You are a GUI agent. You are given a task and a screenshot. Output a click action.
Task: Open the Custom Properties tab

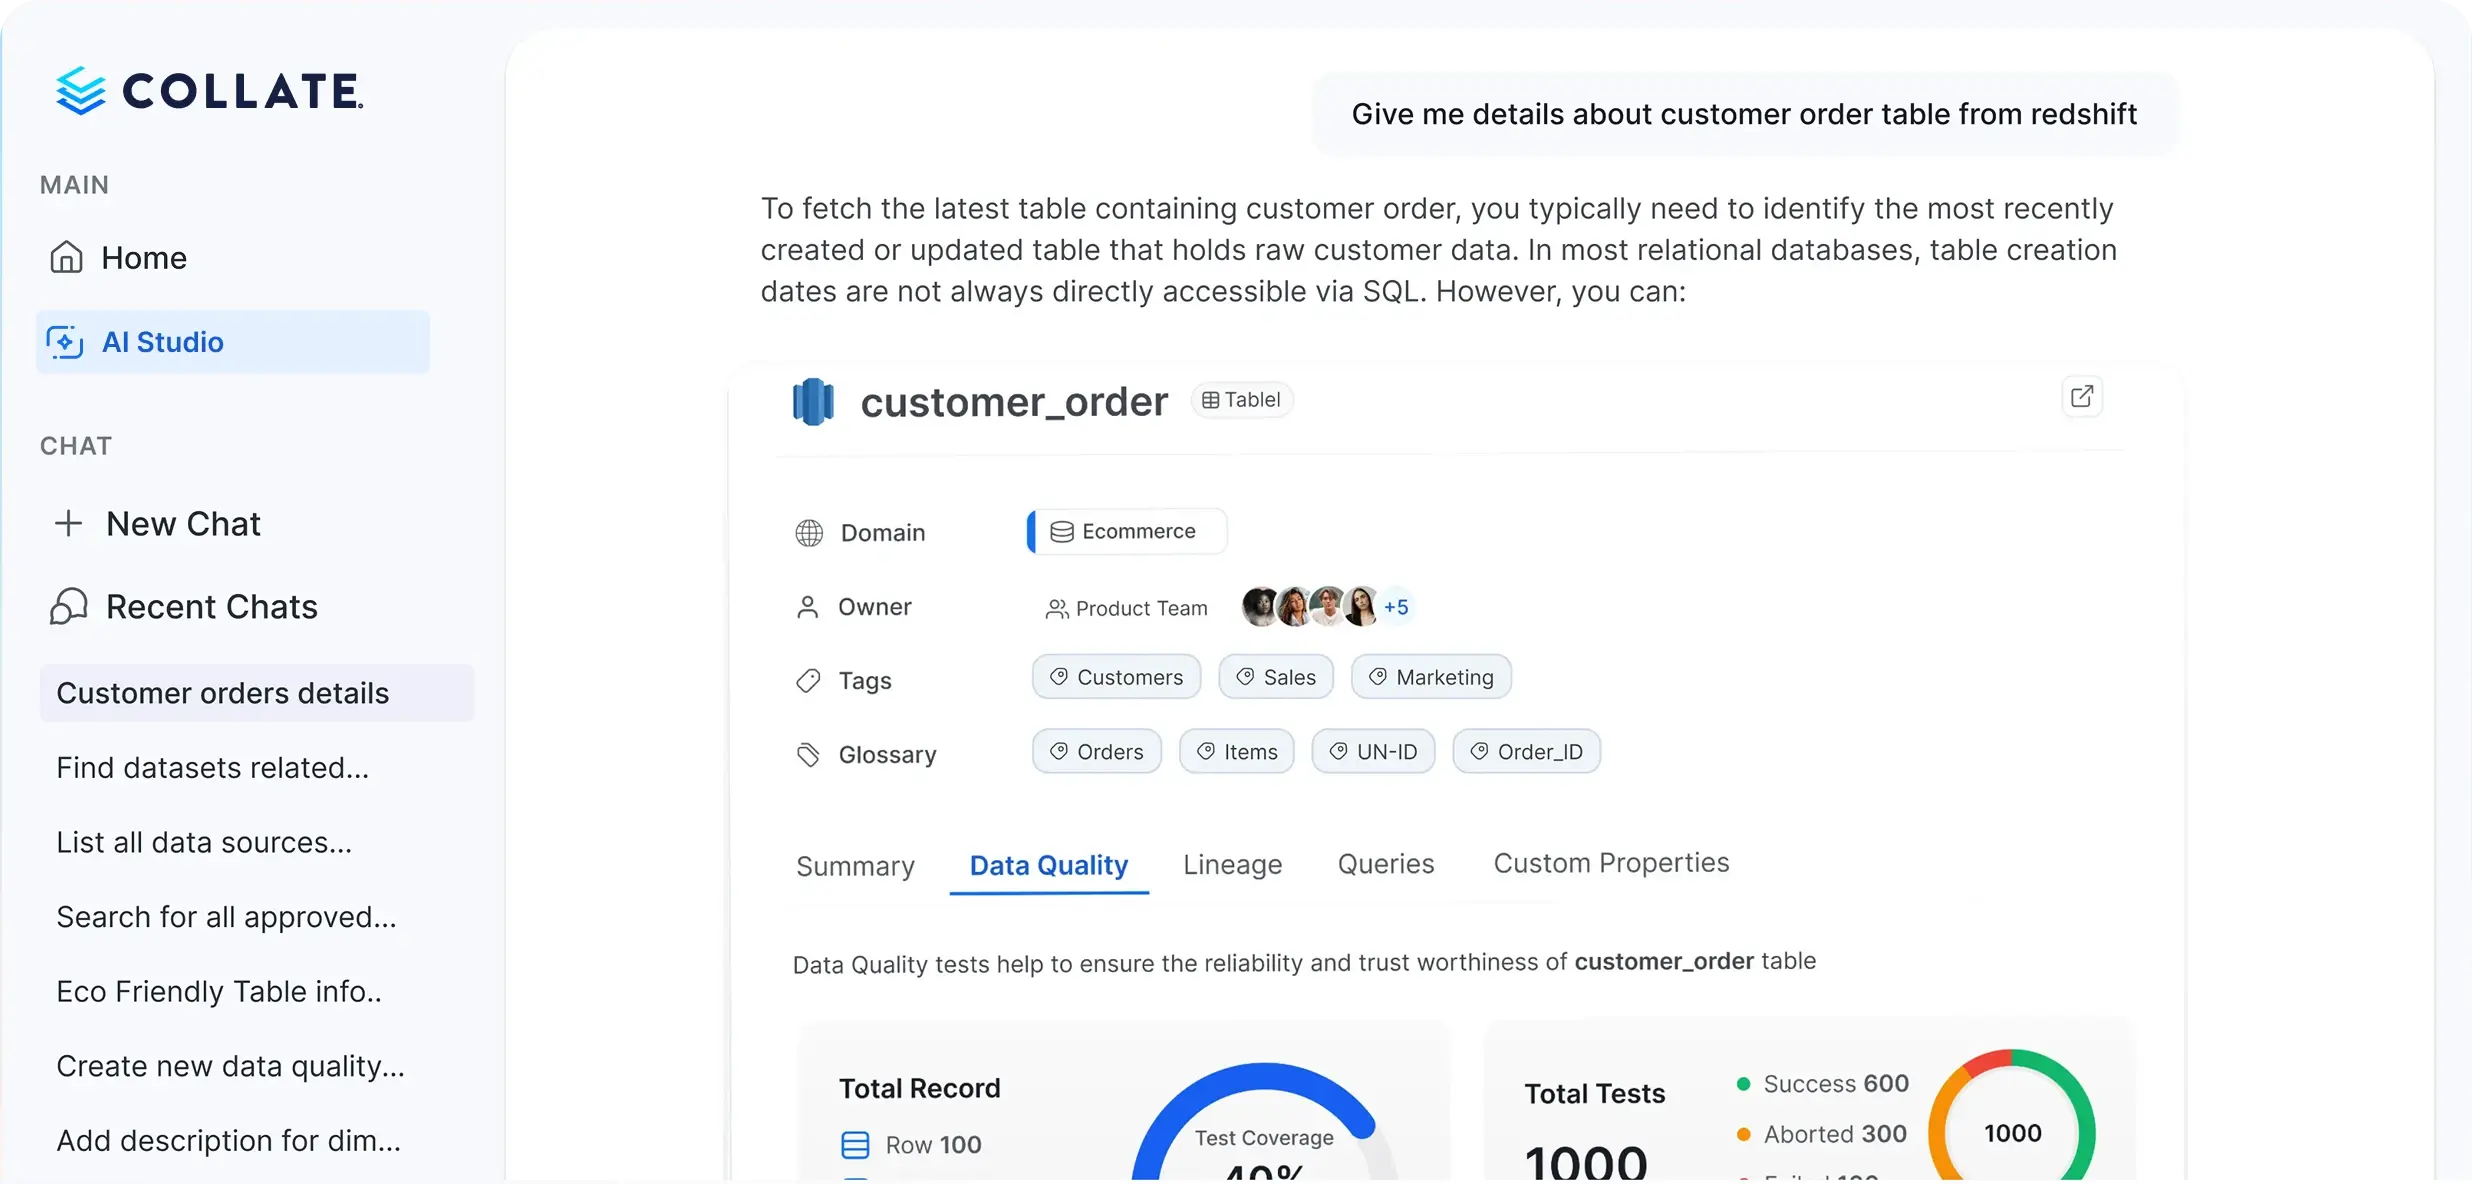click(1611, 863)
